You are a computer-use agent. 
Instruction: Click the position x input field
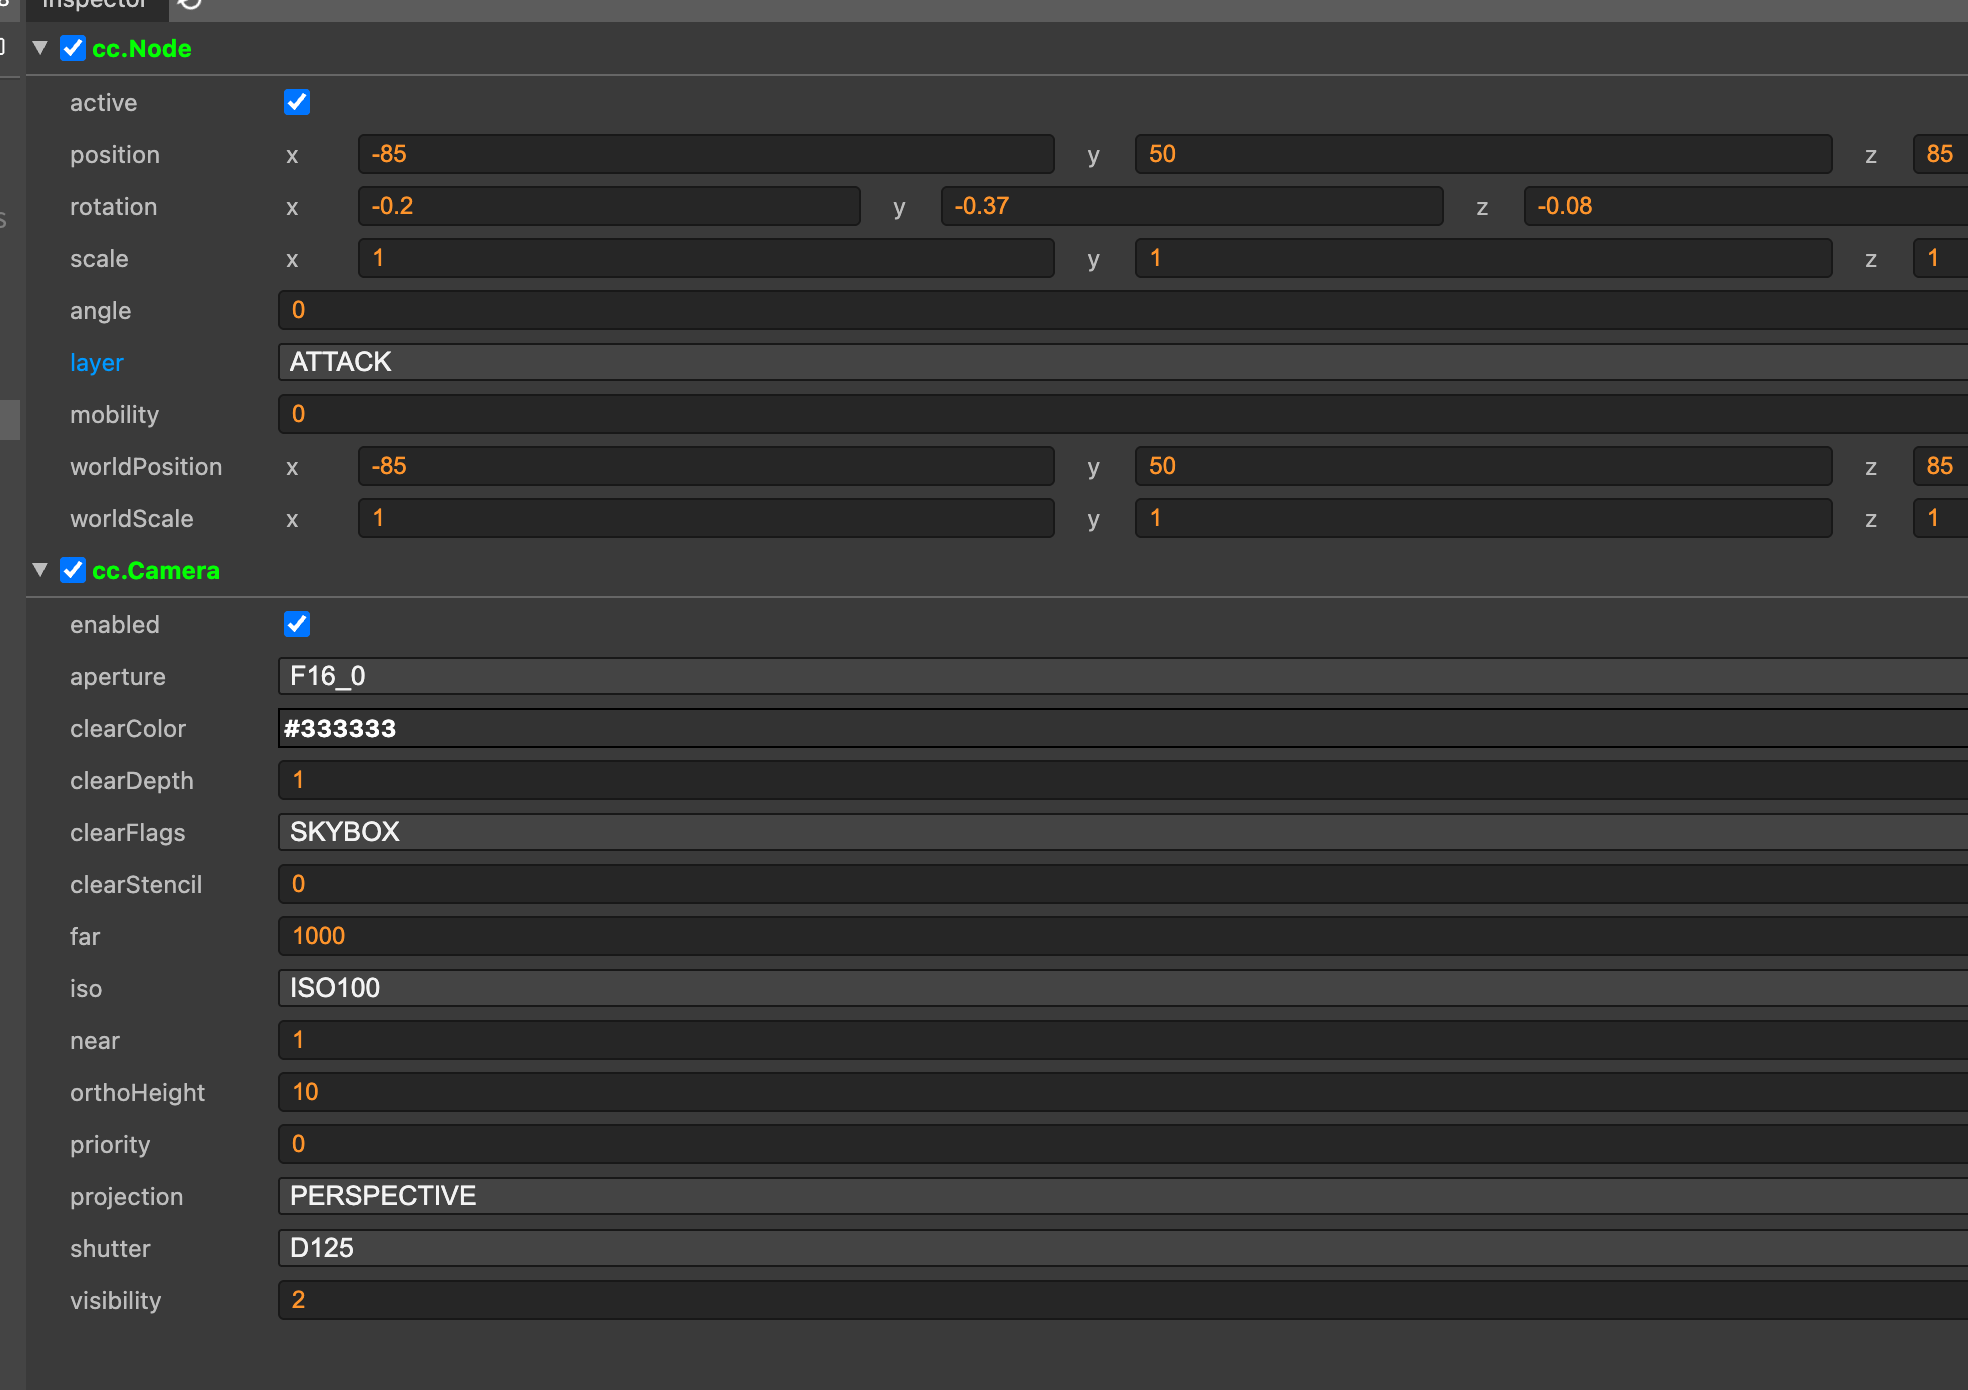(705, 154)
